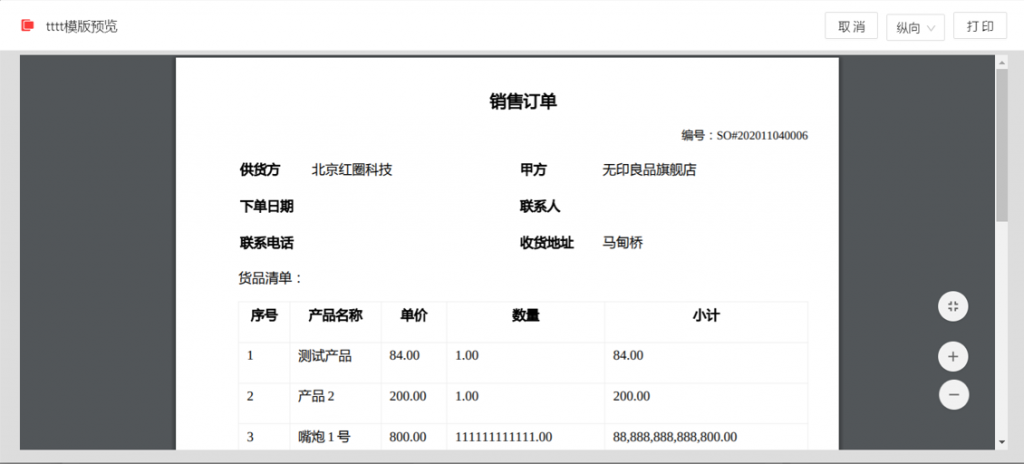Click the 无印良品旗舰店 customer name
Screen dimensions: 1024x464
tap(649, 170)
